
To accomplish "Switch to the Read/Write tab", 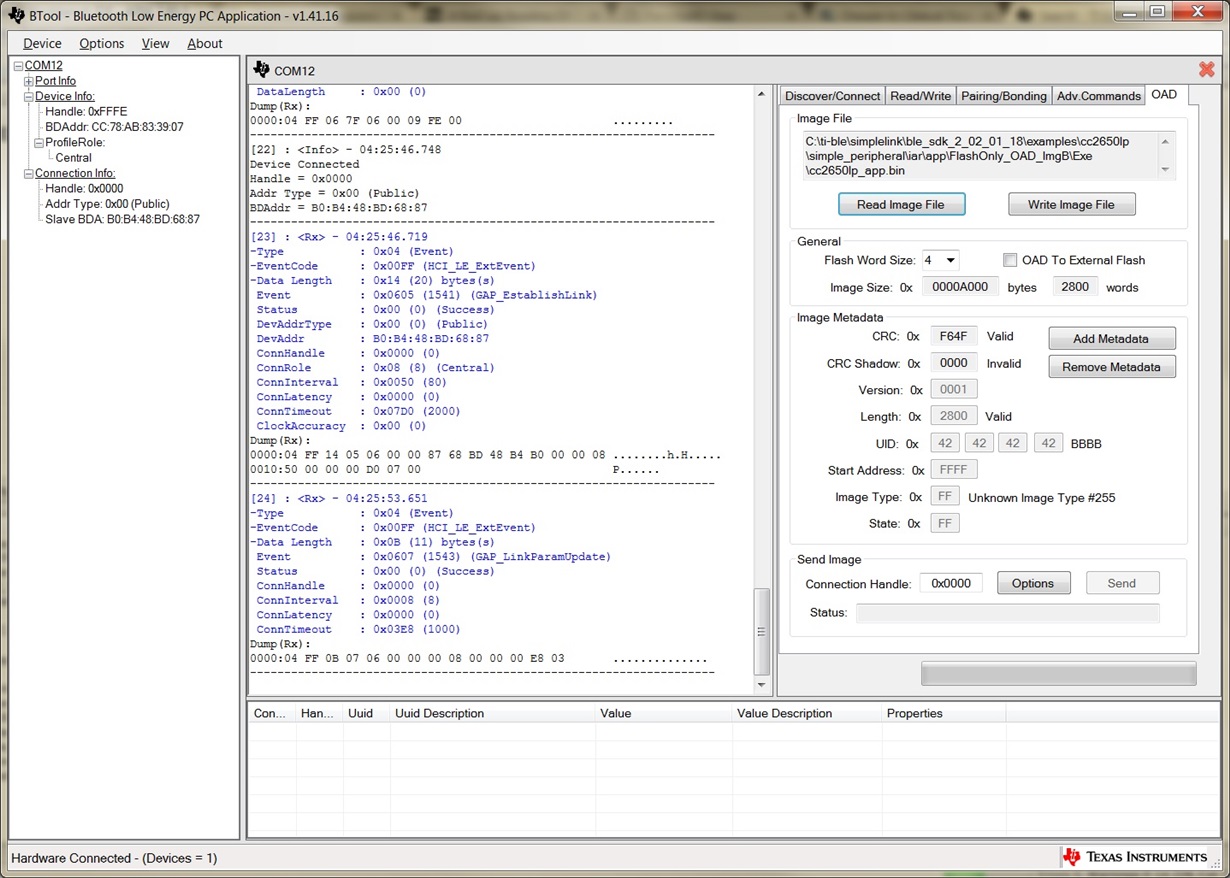I will point(920,96).
